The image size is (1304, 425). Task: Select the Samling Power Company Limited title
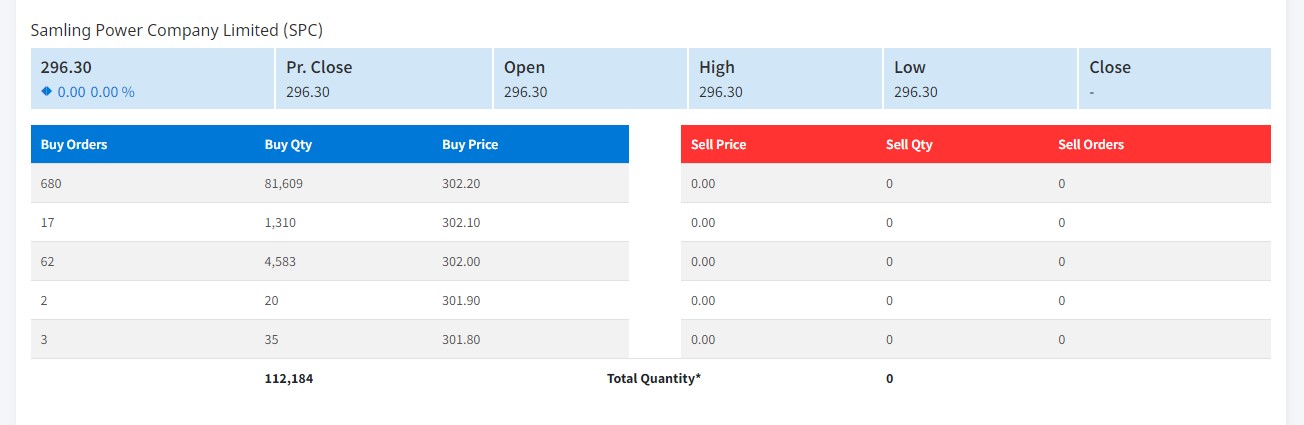177,30
